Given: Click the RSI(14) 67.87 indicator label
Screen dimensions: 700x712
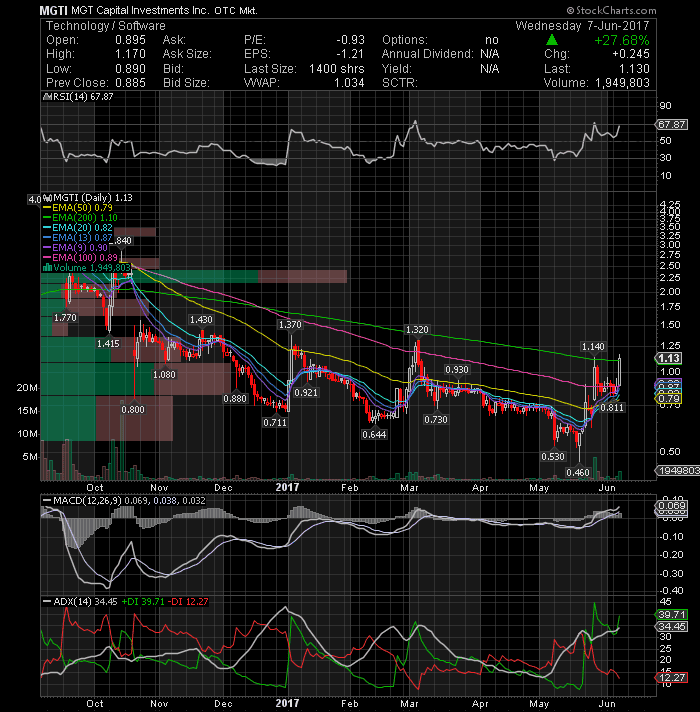Looking at the screenshot, I should click(78, 97).
